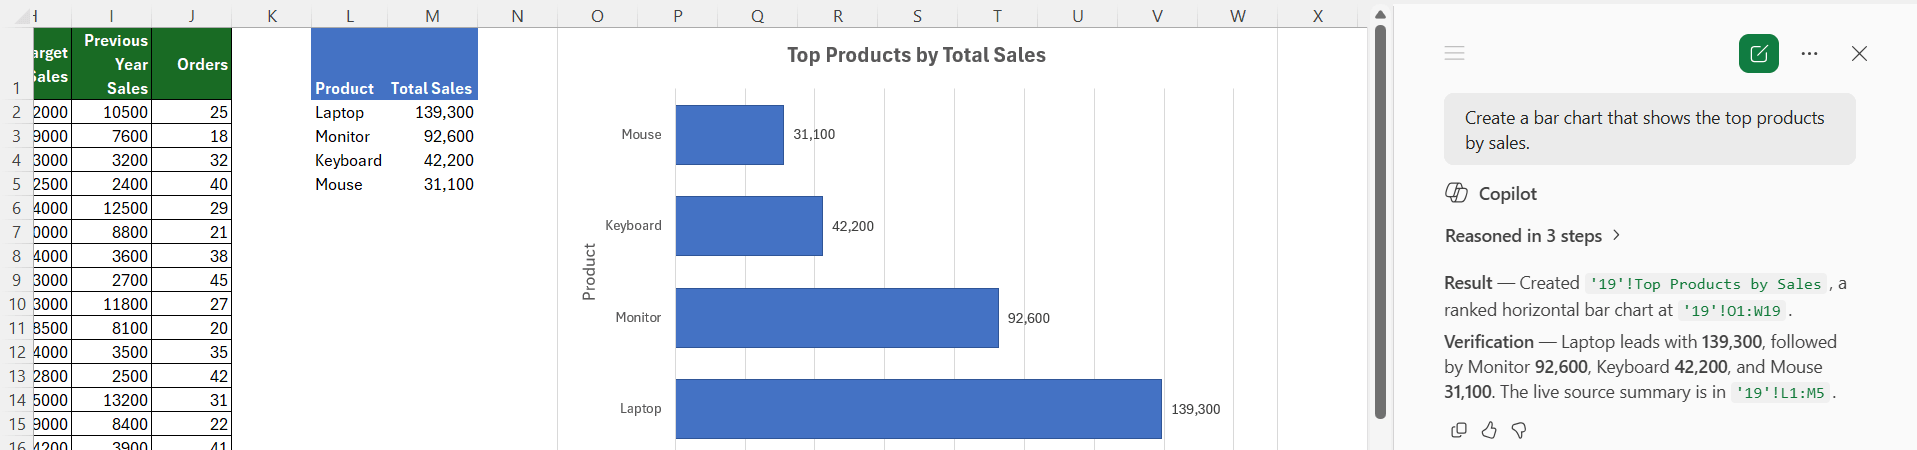The height and width of the screenshot is (450, 1917).
Task: Expand the Reasoned in 3 steps section
Action: tap(1532, 236)
